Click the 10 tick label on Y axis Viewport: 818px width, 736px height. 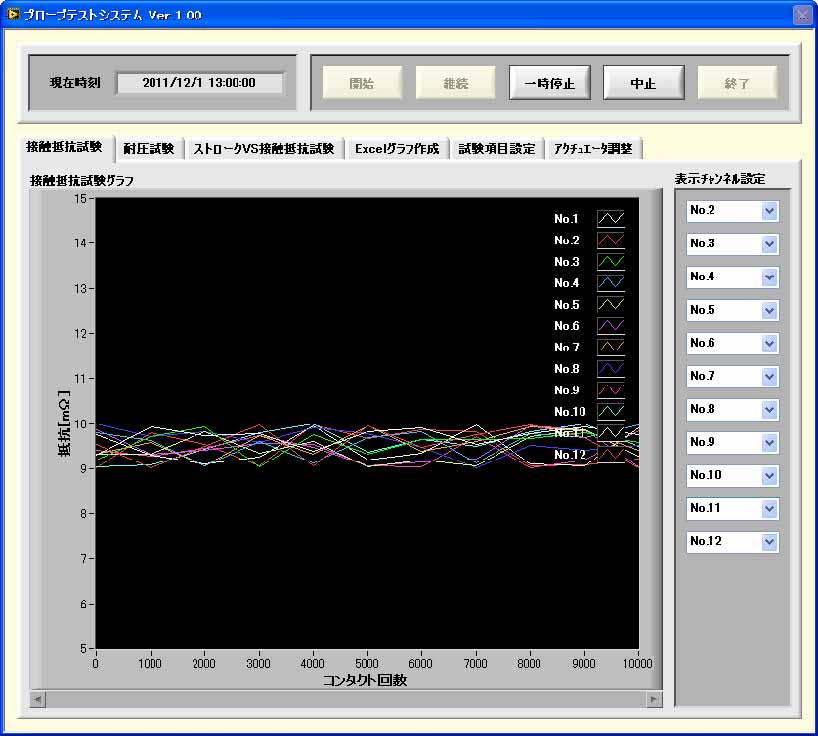click(80, 424)
